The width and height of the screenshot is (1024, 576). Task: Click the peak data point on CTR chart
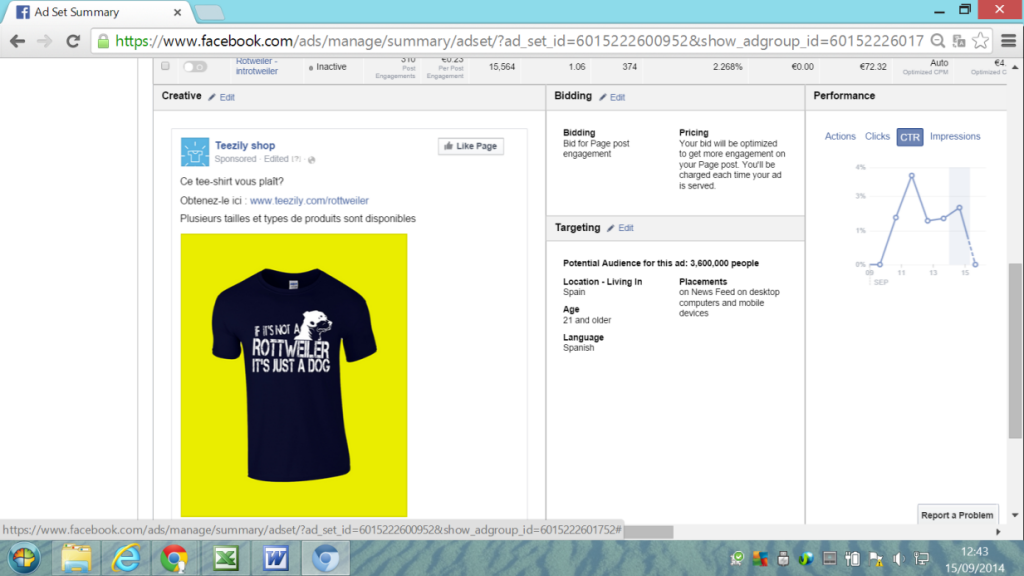(912, 176)
